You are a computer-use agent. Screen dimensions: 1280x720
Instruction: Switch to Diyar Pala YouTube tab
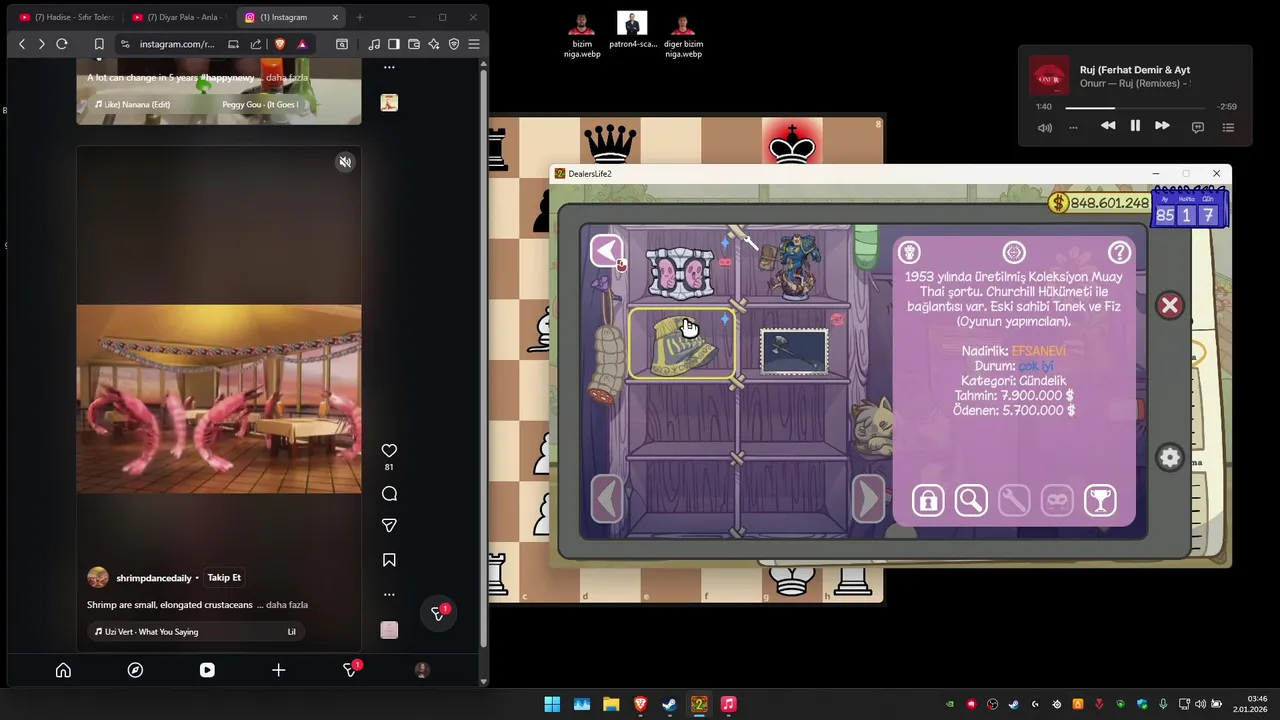point(179,17)
